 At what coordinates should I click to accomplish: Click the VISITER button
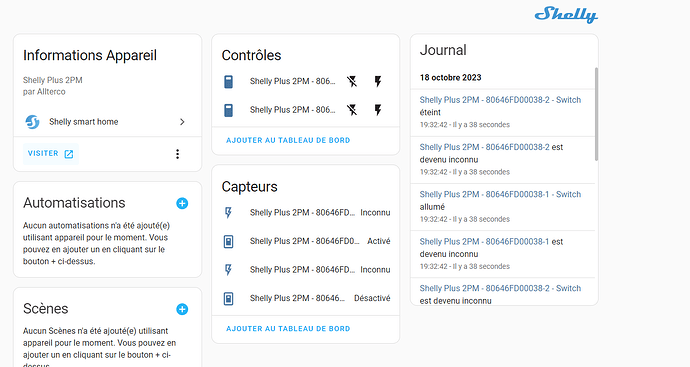[x=51, y=154]
